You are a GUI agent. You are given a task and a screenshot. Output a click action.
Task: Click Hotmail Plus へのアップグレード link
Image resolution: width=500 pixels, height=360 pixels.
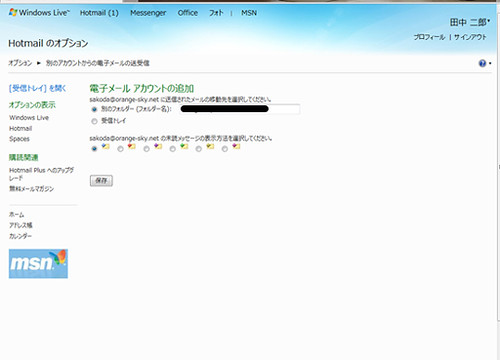[x=41, y=174]
